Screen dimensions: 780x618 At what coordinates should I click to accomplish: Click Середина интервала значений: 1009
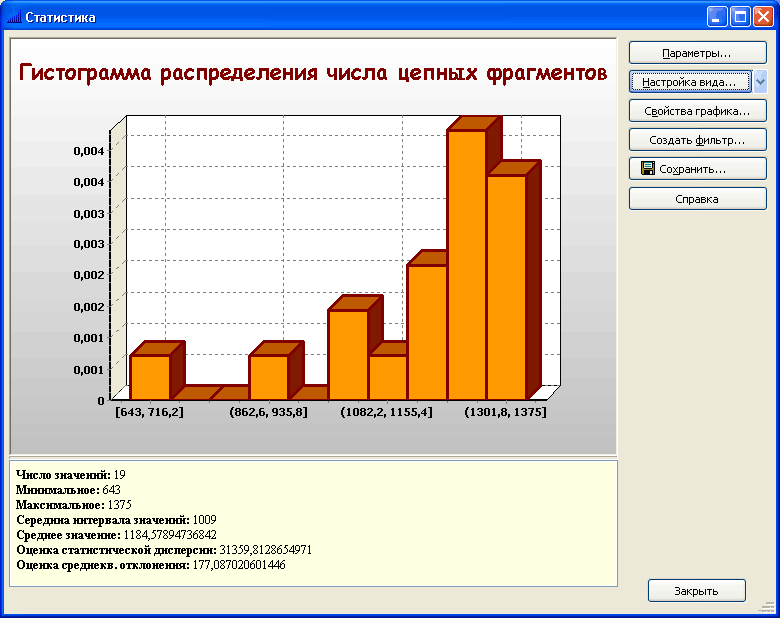[116, 519]
